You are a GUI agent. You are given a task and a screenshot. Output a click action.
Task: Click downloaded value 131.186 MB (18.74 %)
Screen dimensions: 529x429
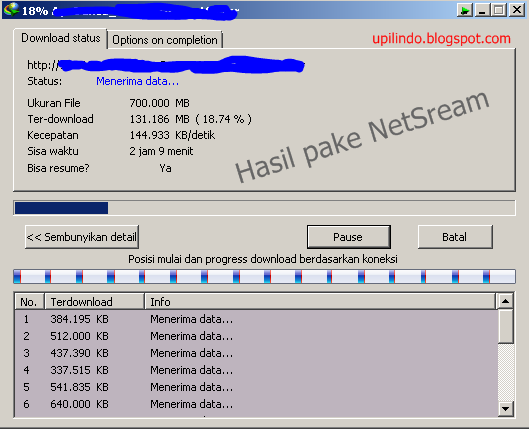point(191,119)
